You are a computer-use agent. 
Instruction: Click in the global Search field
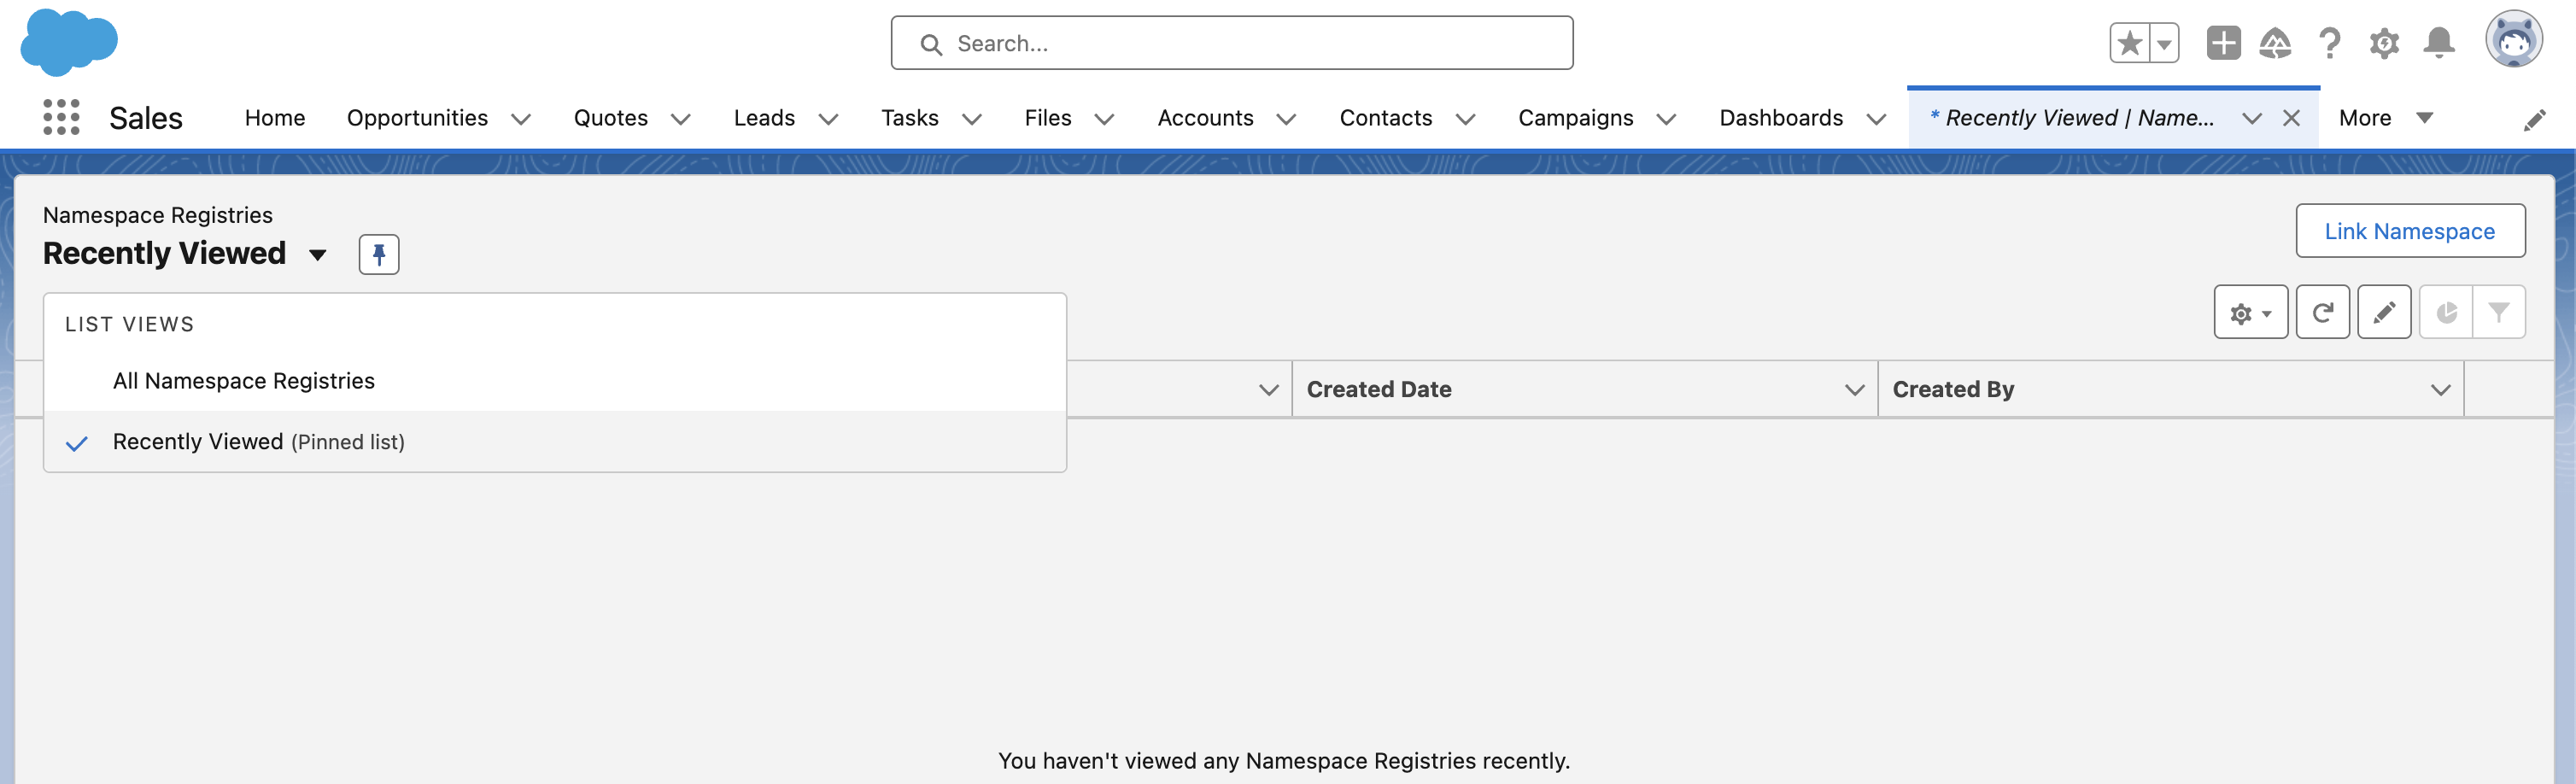point(1232,43)
